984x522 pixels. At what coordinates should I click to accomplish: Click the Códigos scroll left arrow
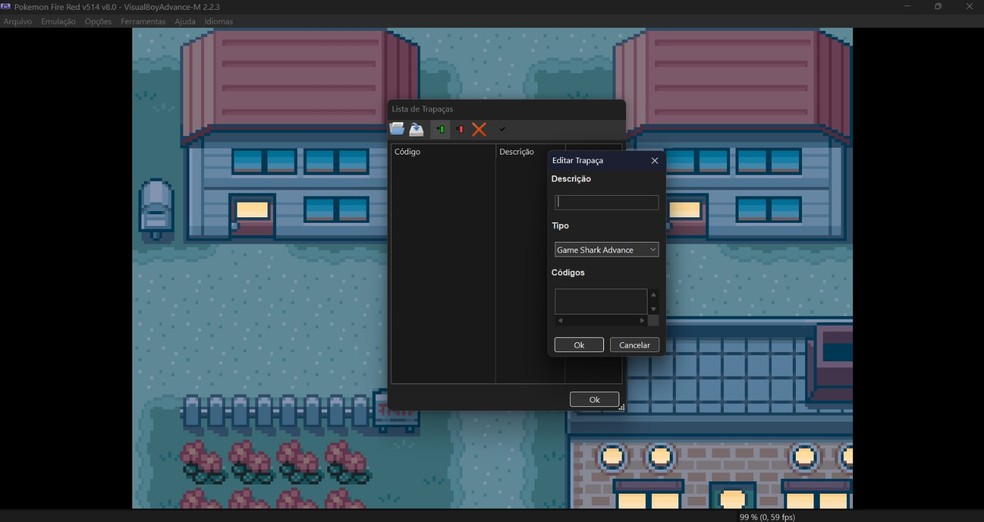560,321
